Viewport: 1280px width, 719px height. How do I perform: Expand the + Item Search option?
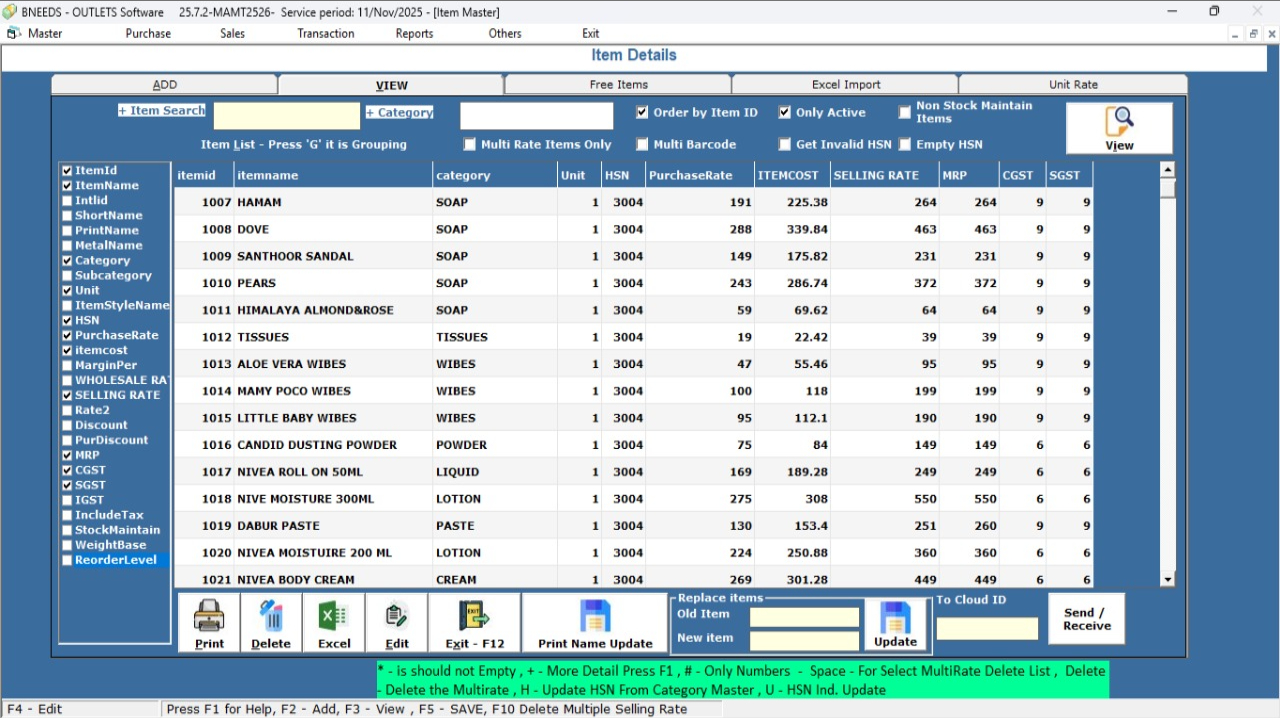click(x=161, y=111)
